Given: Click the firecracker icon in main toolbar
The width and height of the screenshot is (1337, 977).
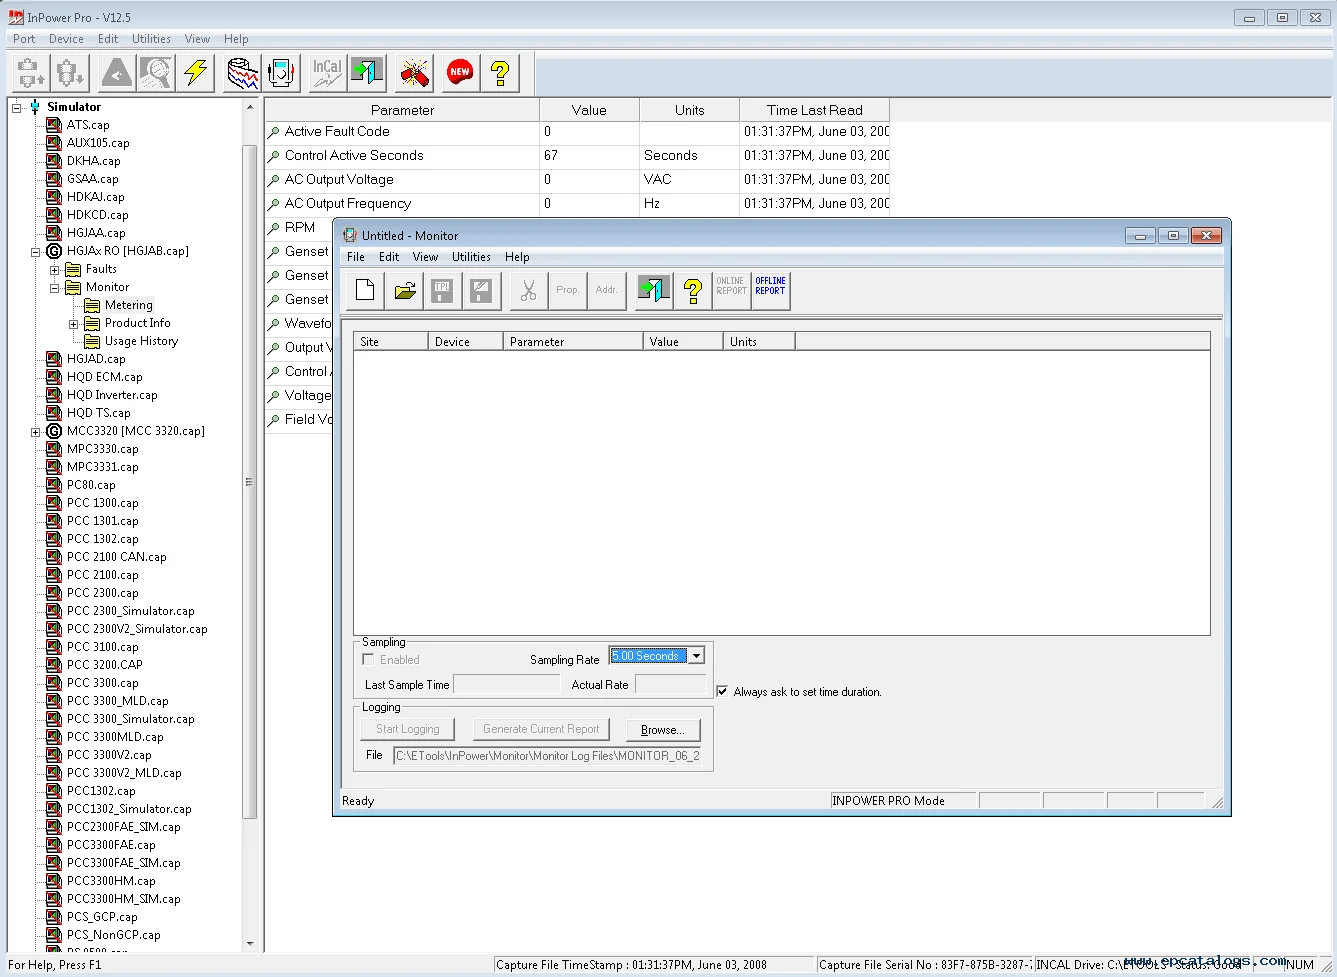Looking at the screenshot, I should 414,73.
